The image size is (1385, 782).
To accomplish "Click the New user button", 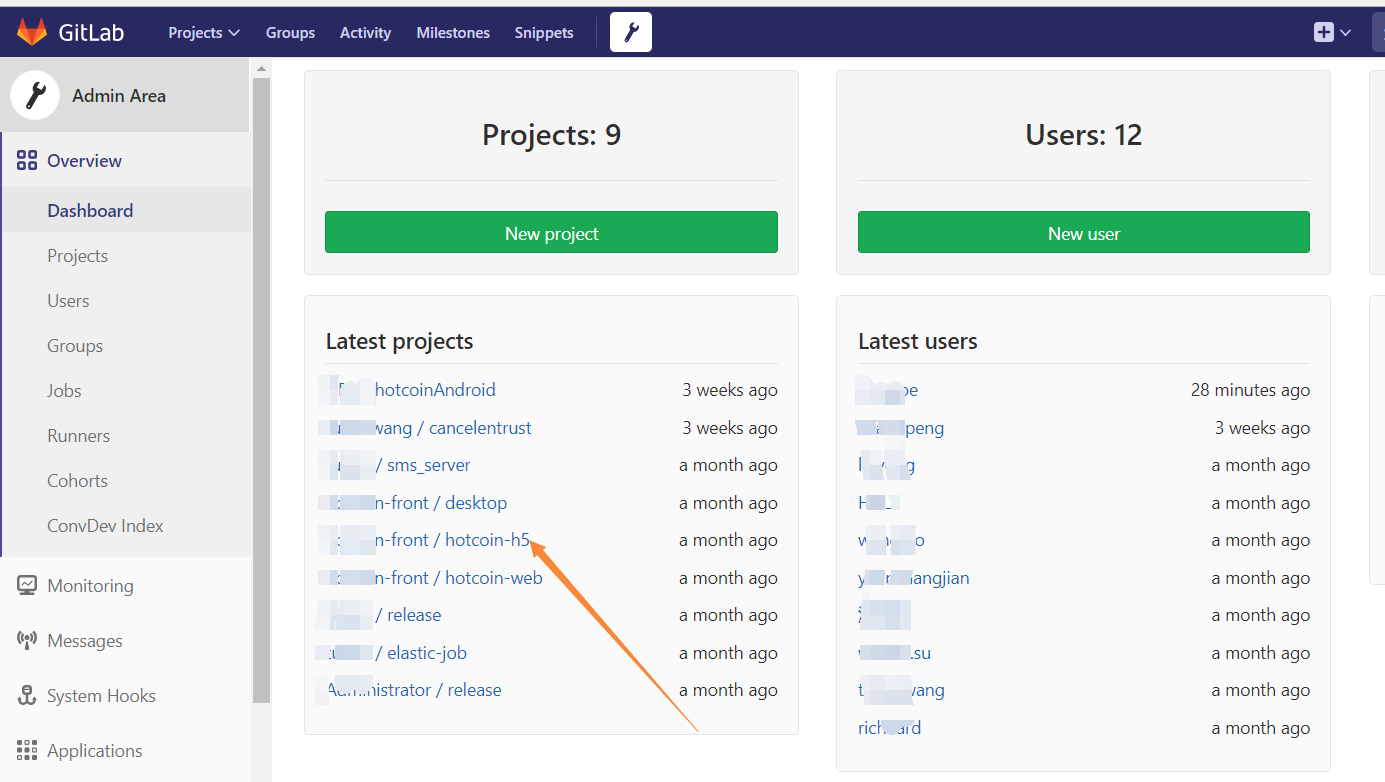I will [1084, 232].
